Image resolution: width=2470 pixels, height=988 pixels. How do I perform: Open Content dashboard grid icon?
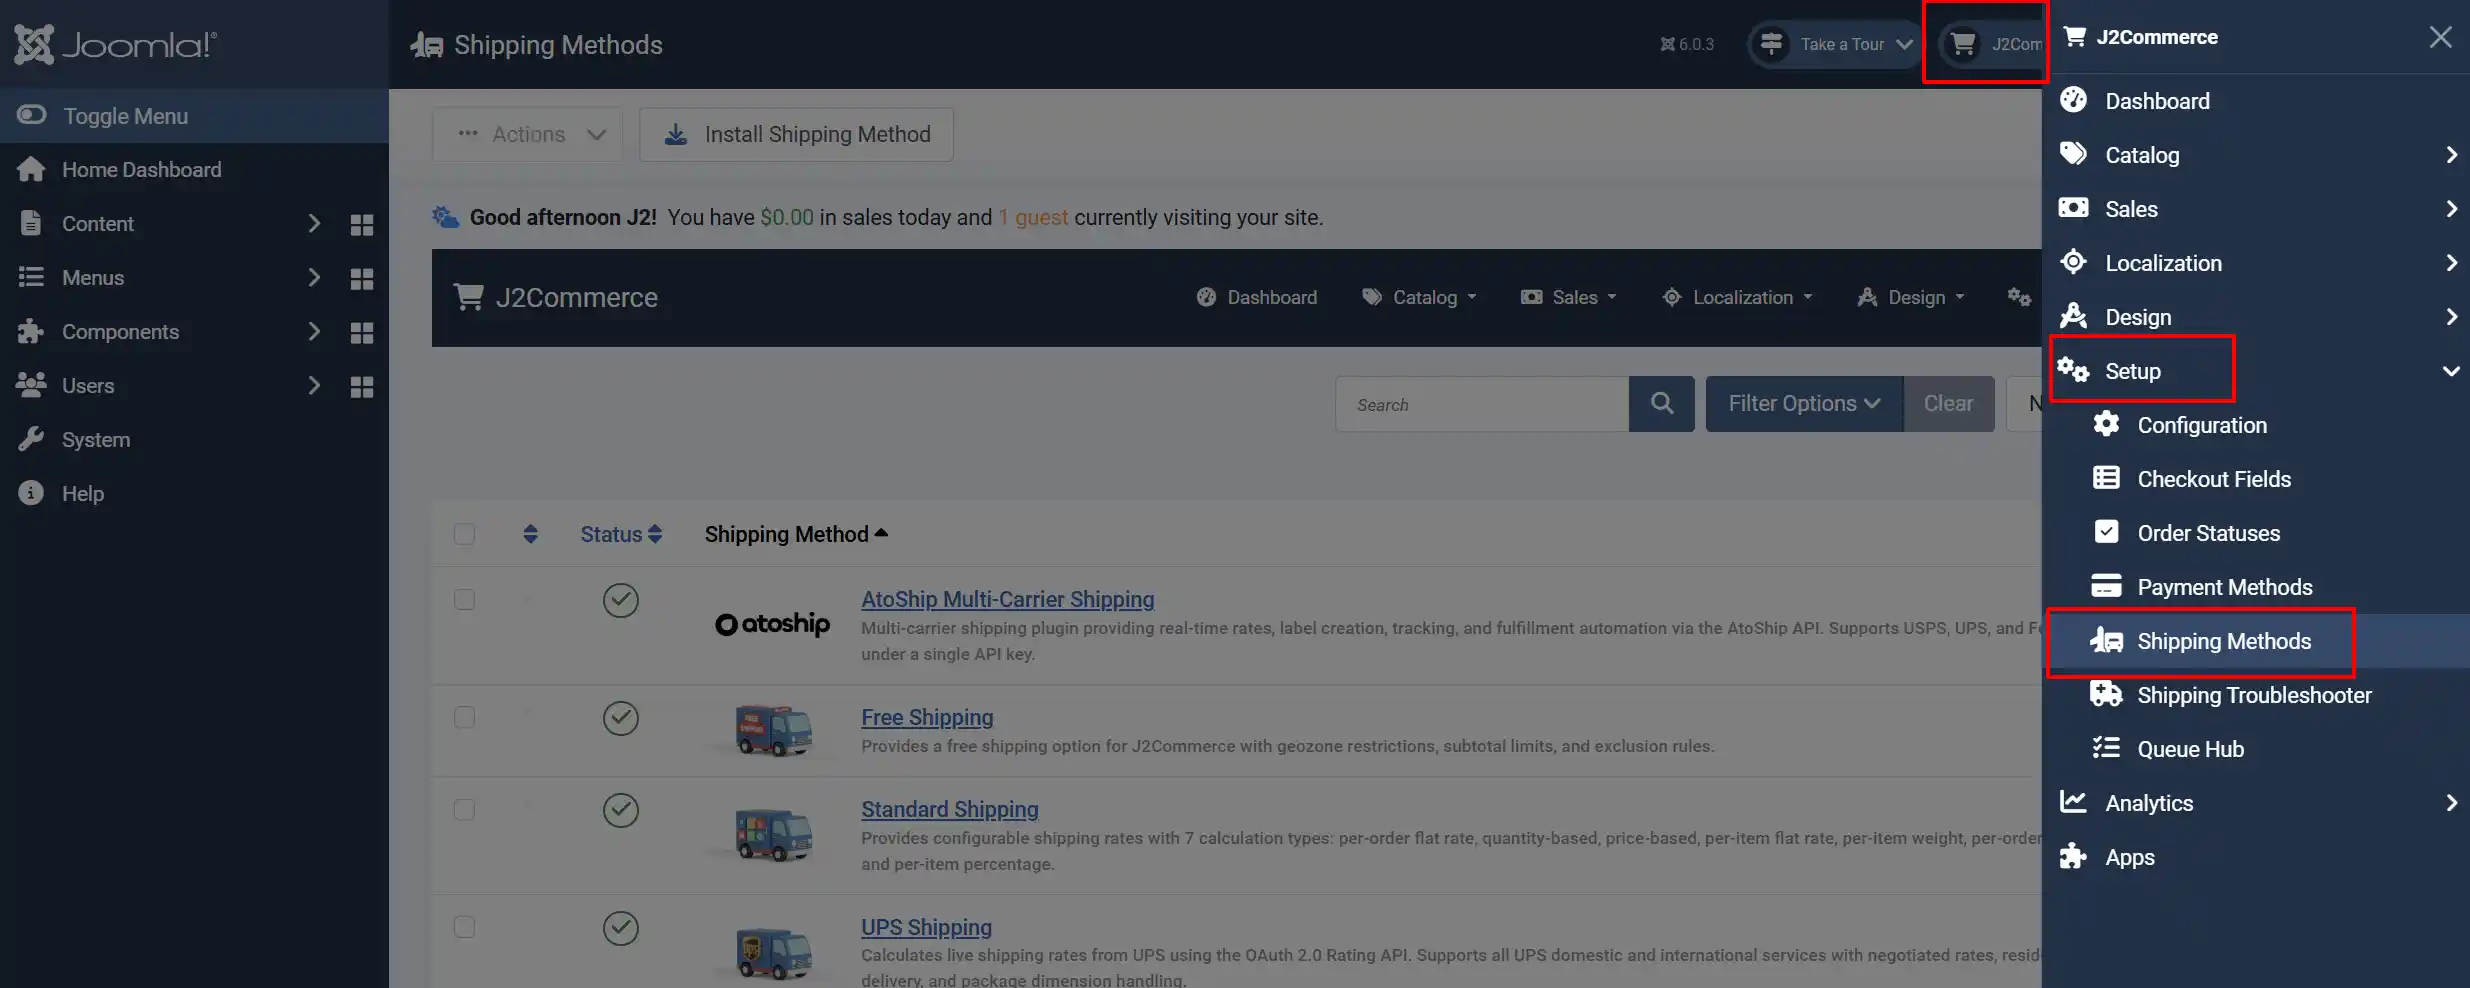[x=362, y=225]
